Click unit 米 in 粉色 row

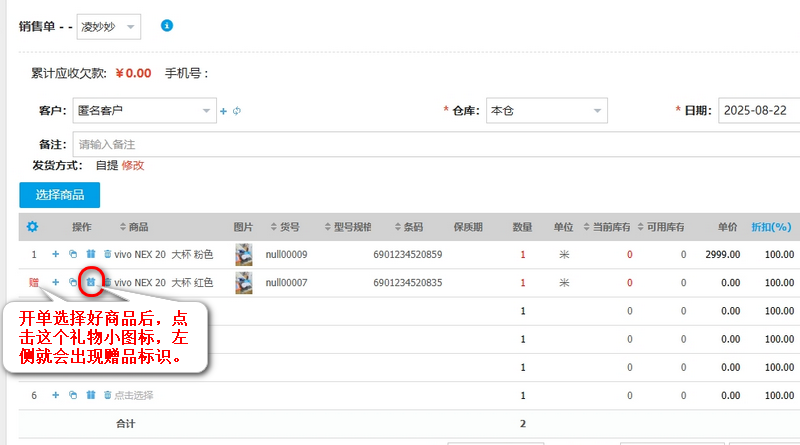pyautogui.click(x=564, y=254)
